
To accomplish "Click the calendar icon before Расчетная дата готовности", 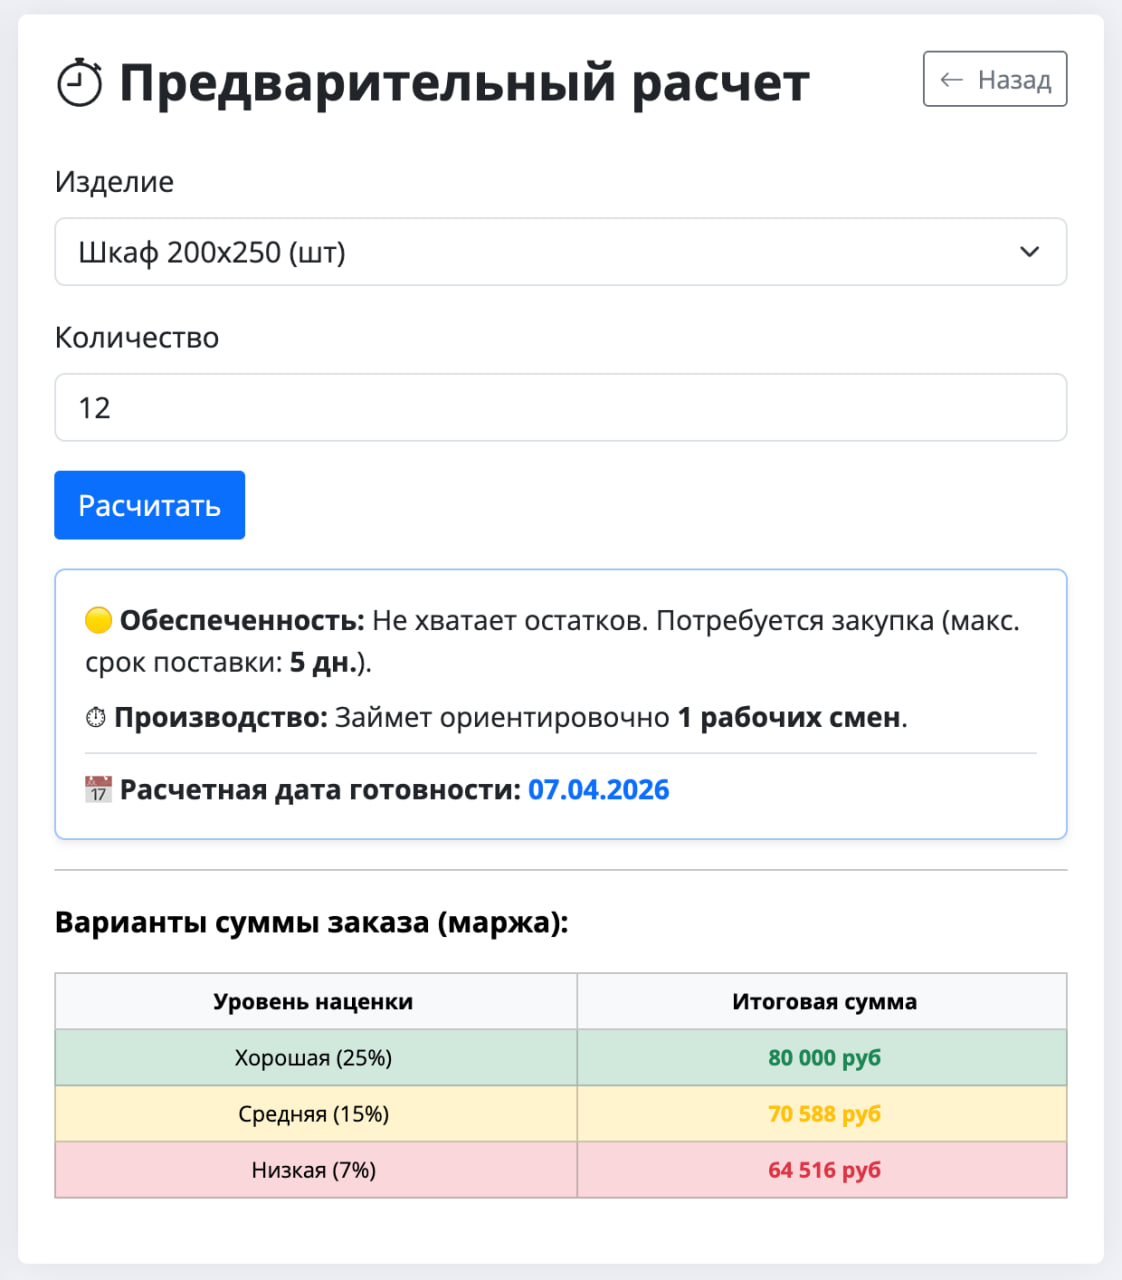I will [95, 789].
